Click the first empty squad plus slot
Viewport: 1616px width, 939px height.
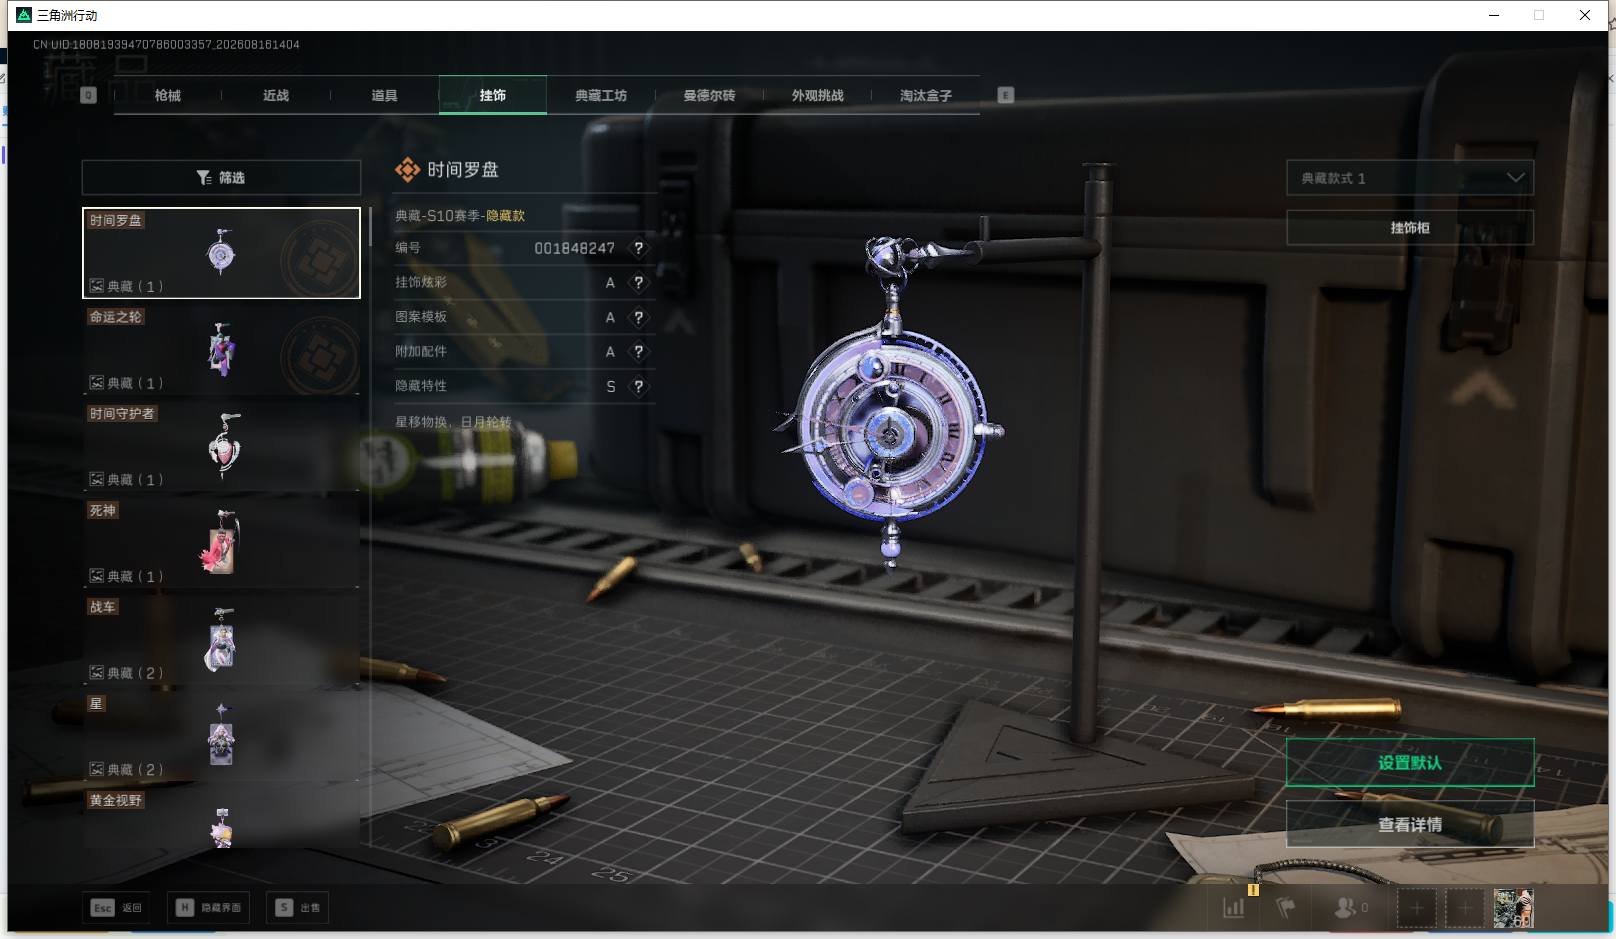tap(1416, 908)
